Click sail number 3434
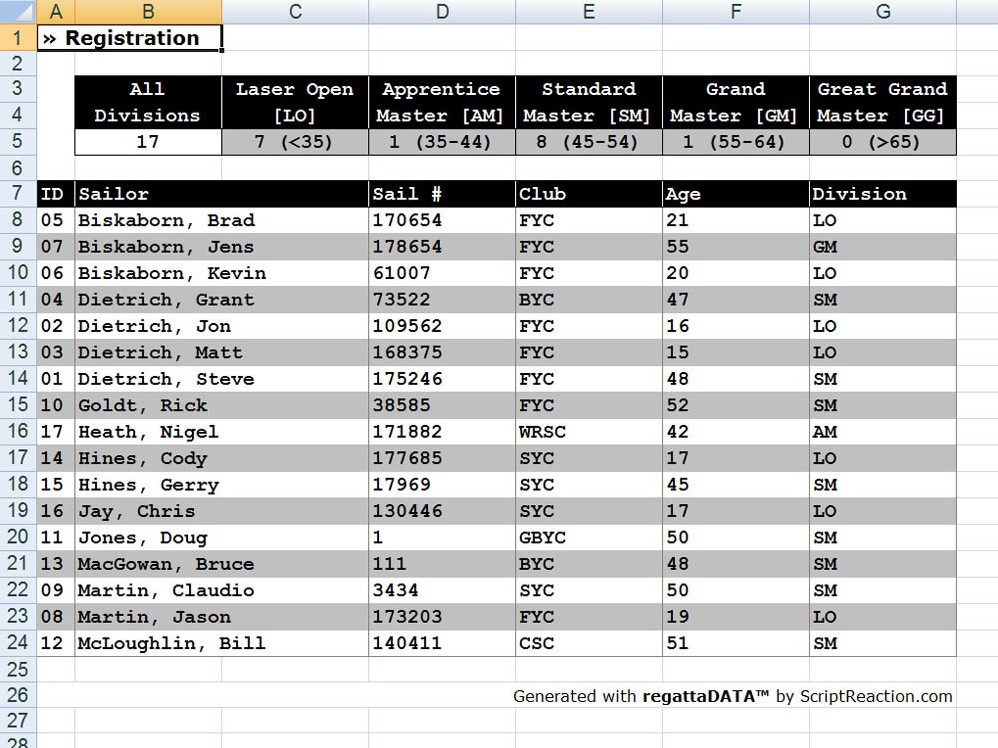This screenshot has height=748, width=998. (x=442, y=590)
